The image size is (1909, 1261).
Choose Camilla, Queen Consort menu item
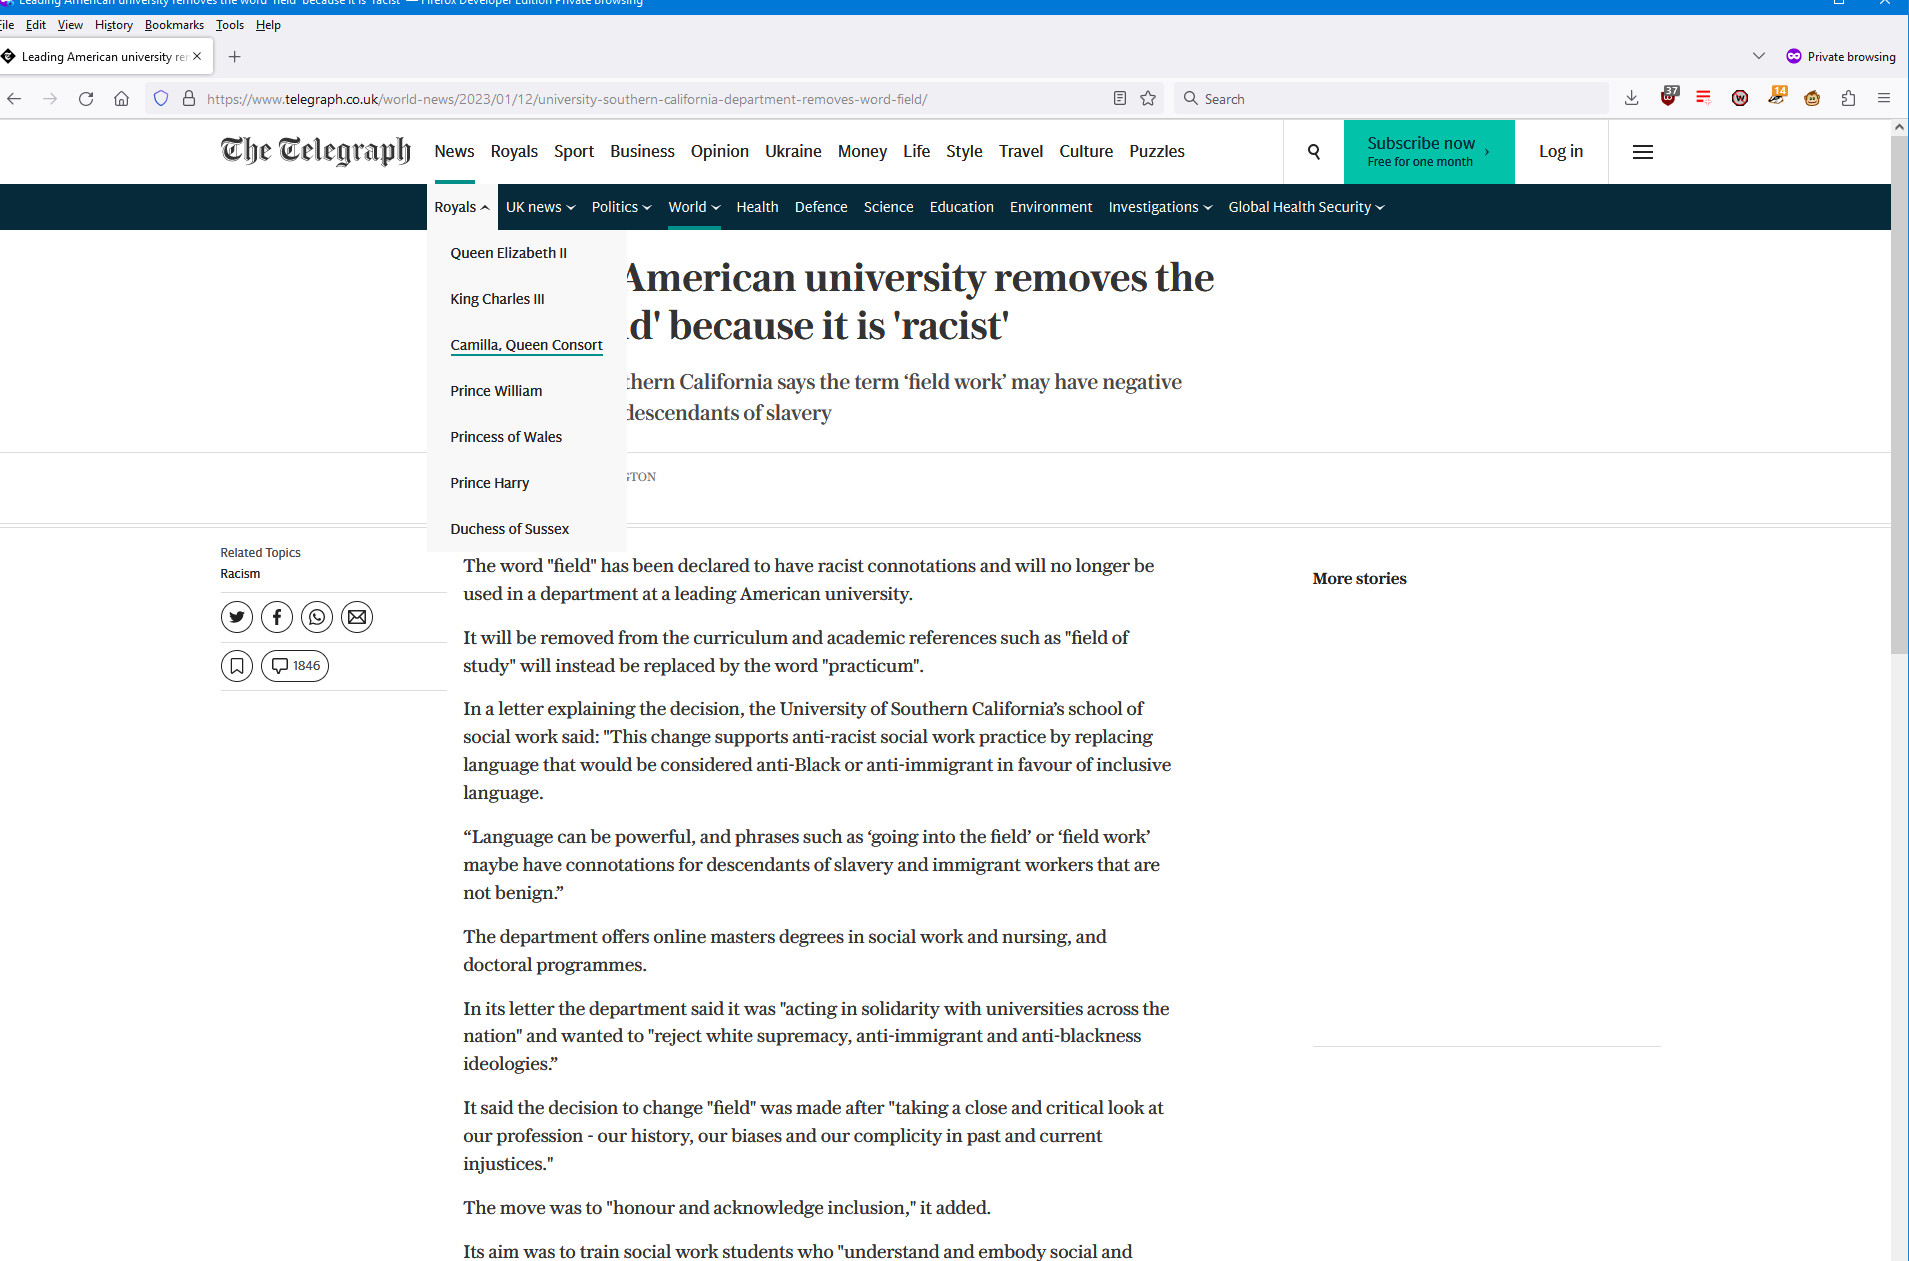526,345
